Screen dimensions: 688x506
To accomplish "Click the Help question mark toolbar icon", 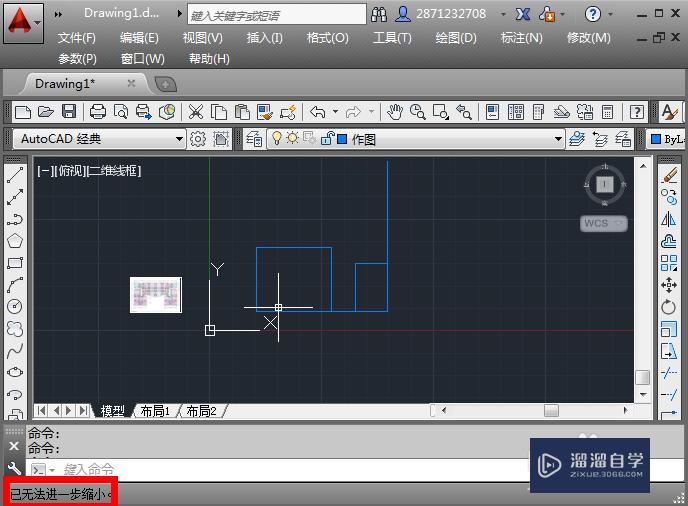I will click(637, 112).
